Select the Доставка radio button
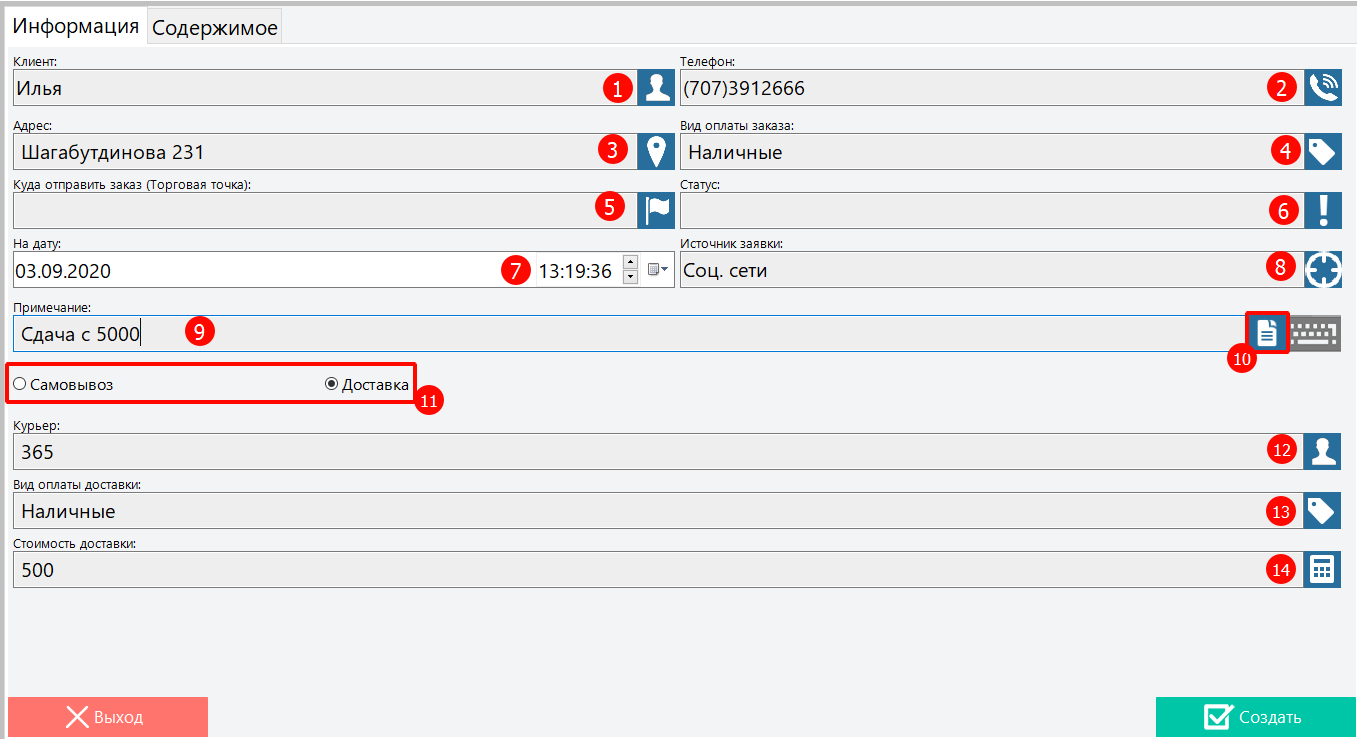 point(332,384)
